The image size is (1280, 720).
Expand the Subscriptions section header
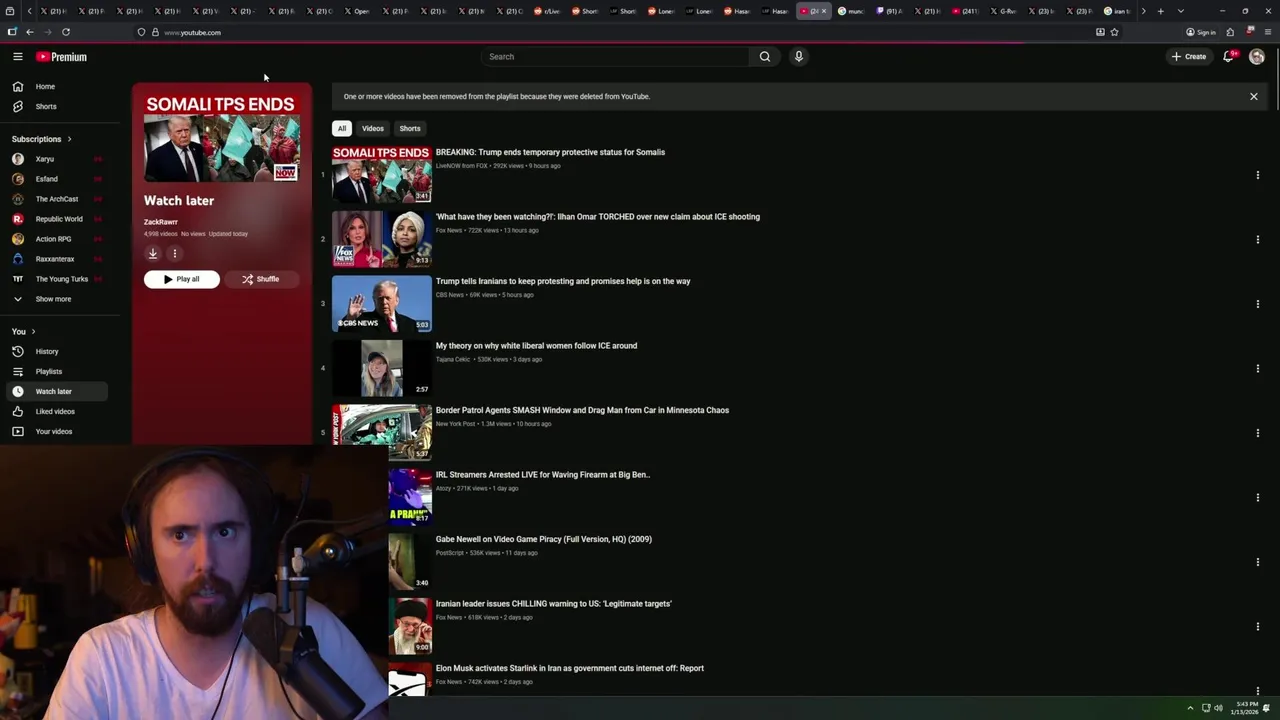[42, 139]
